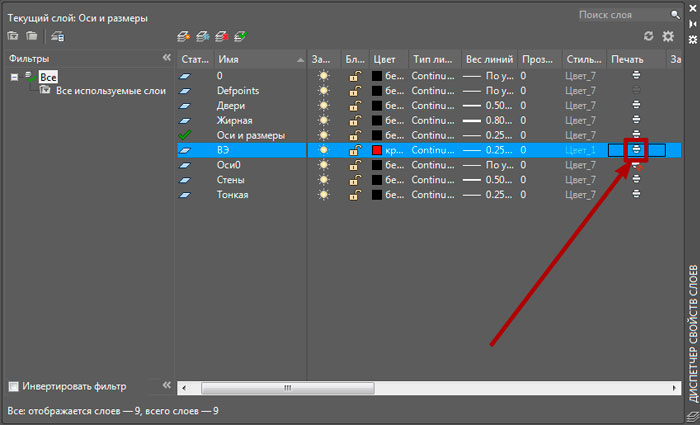
Task: Open the New Group Filter icon
Action: (x=32, y=36)
